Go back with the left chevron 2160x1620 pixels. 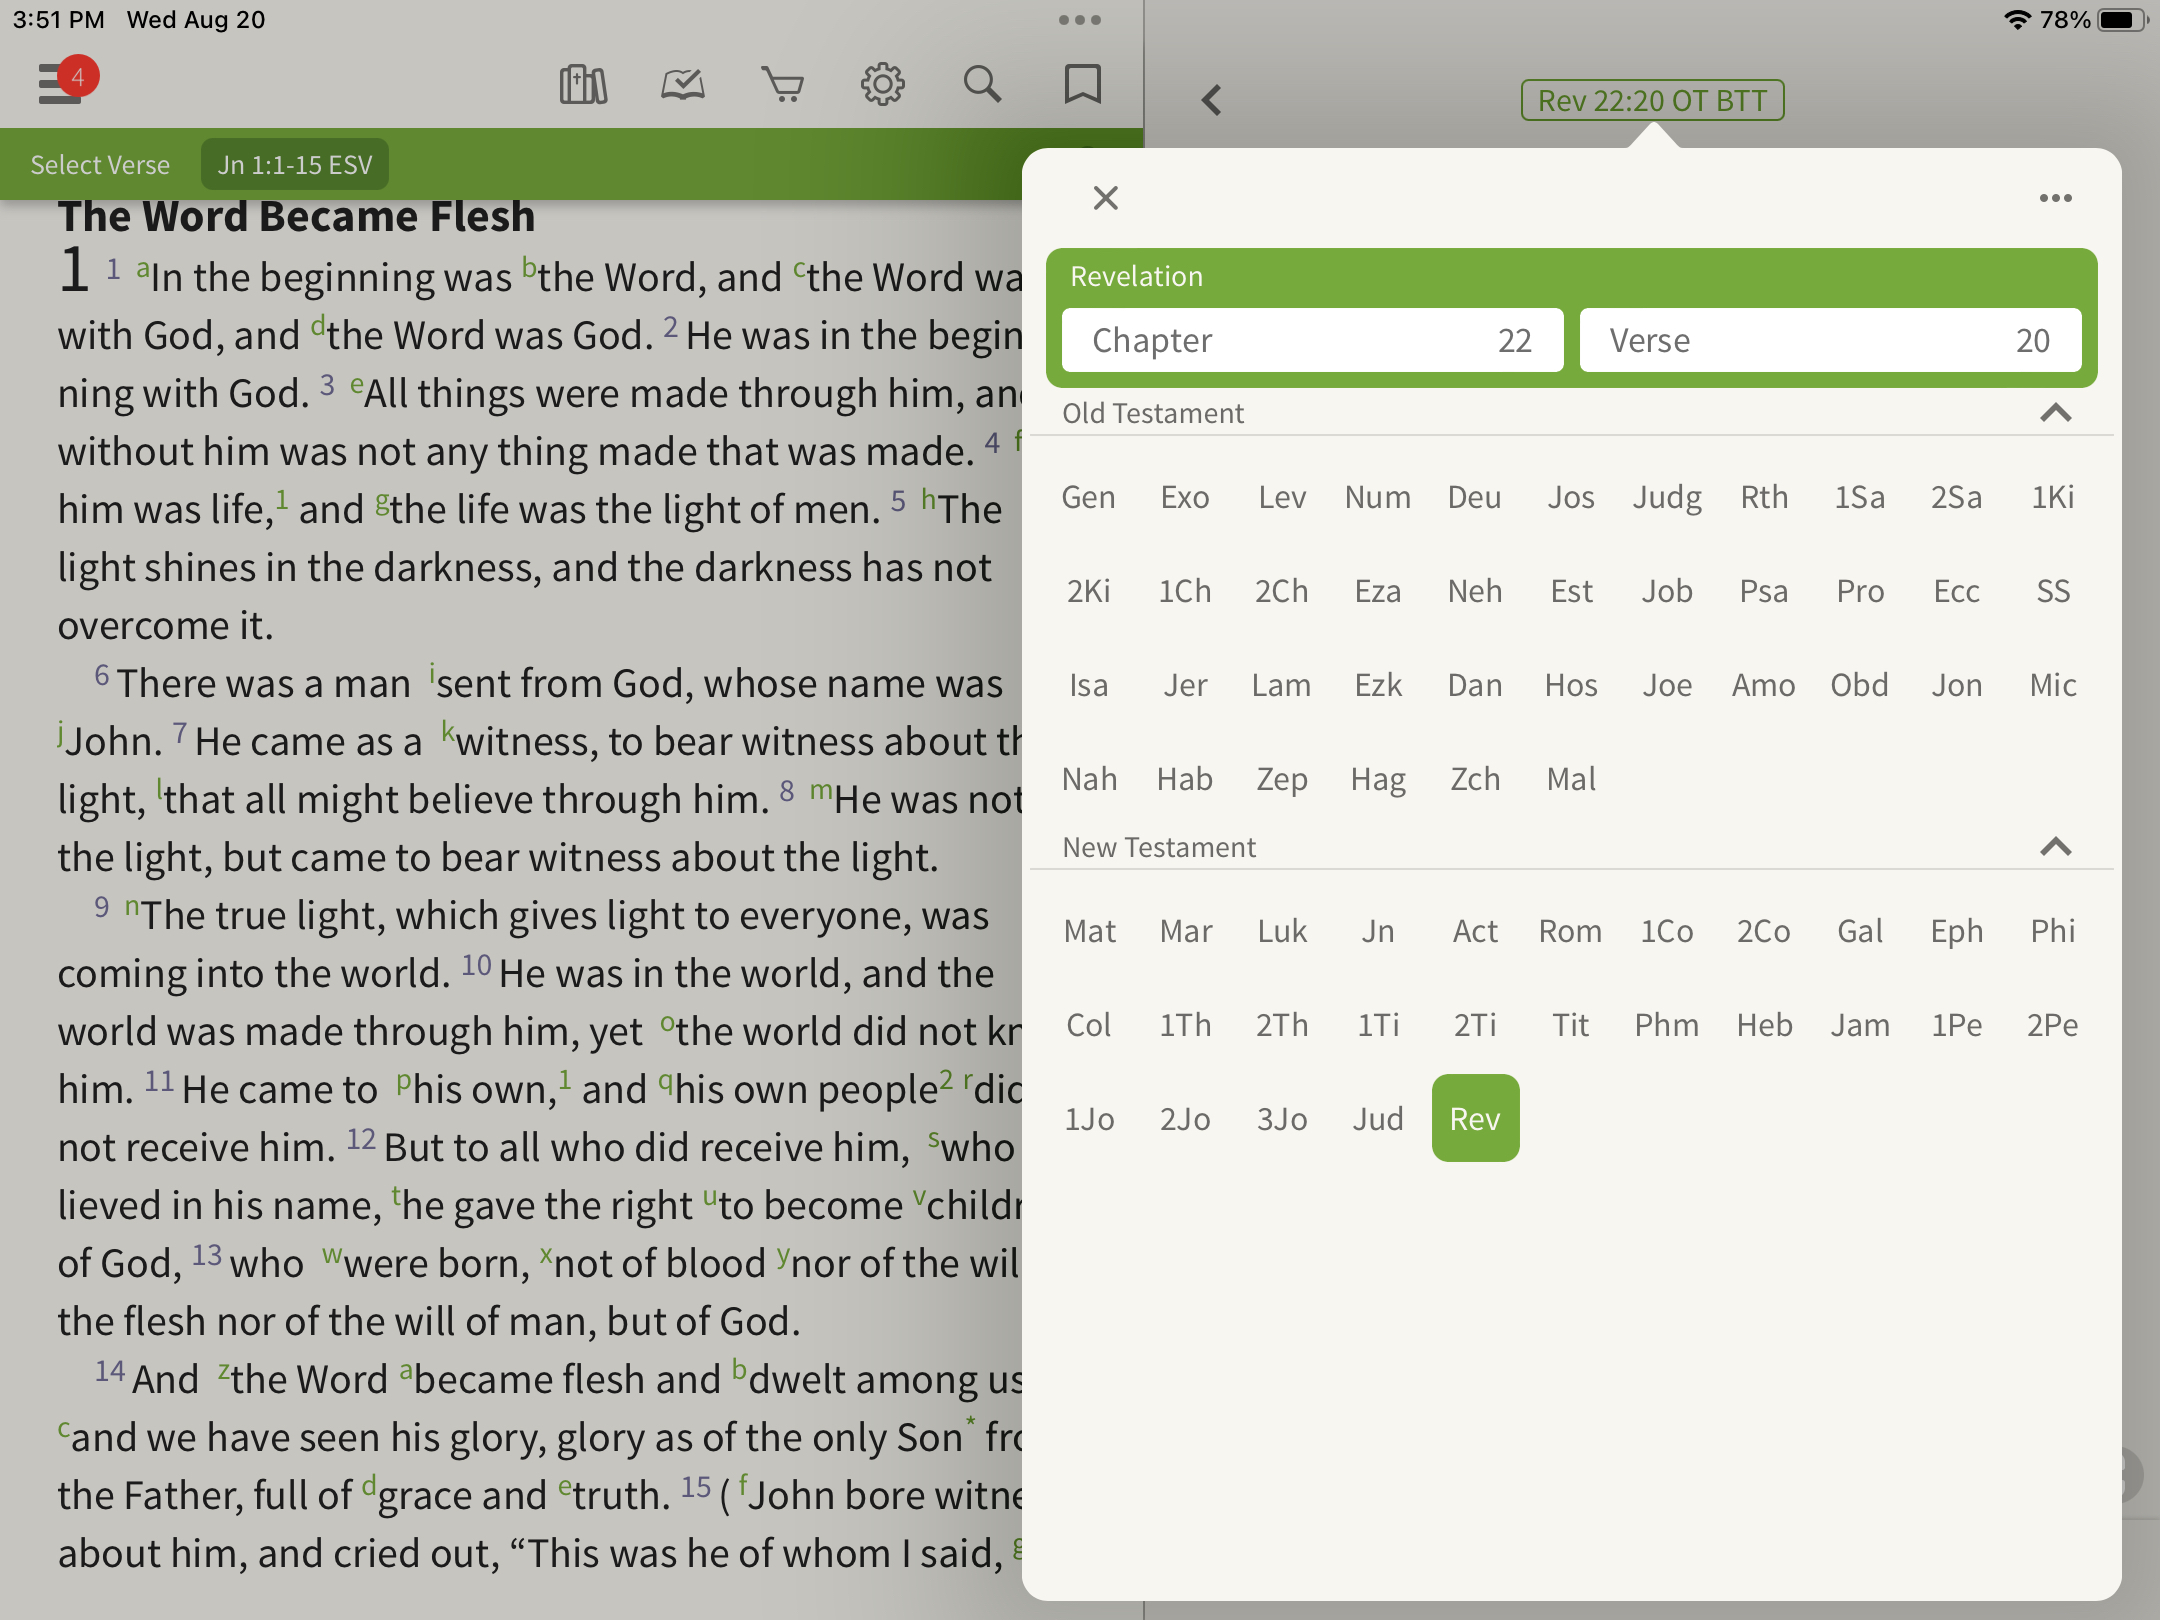pyautogui.click(x=1212, y=100)
